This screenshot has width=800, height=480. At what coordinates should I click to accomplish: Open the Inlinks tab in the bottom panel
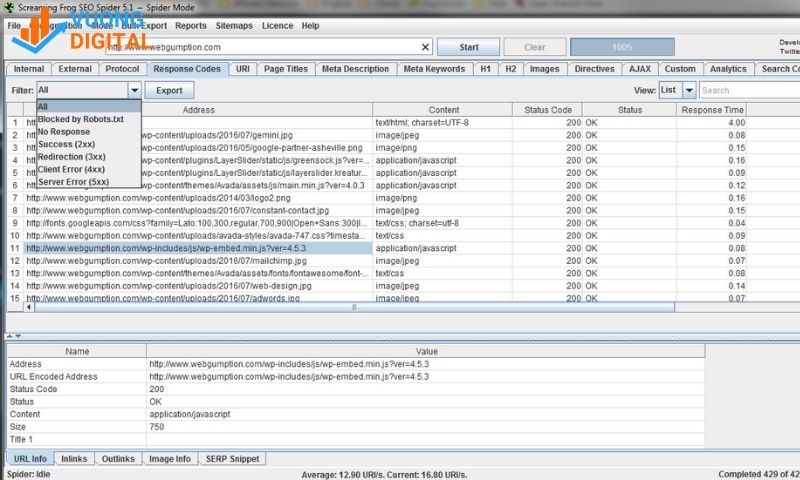click(74, 459)
